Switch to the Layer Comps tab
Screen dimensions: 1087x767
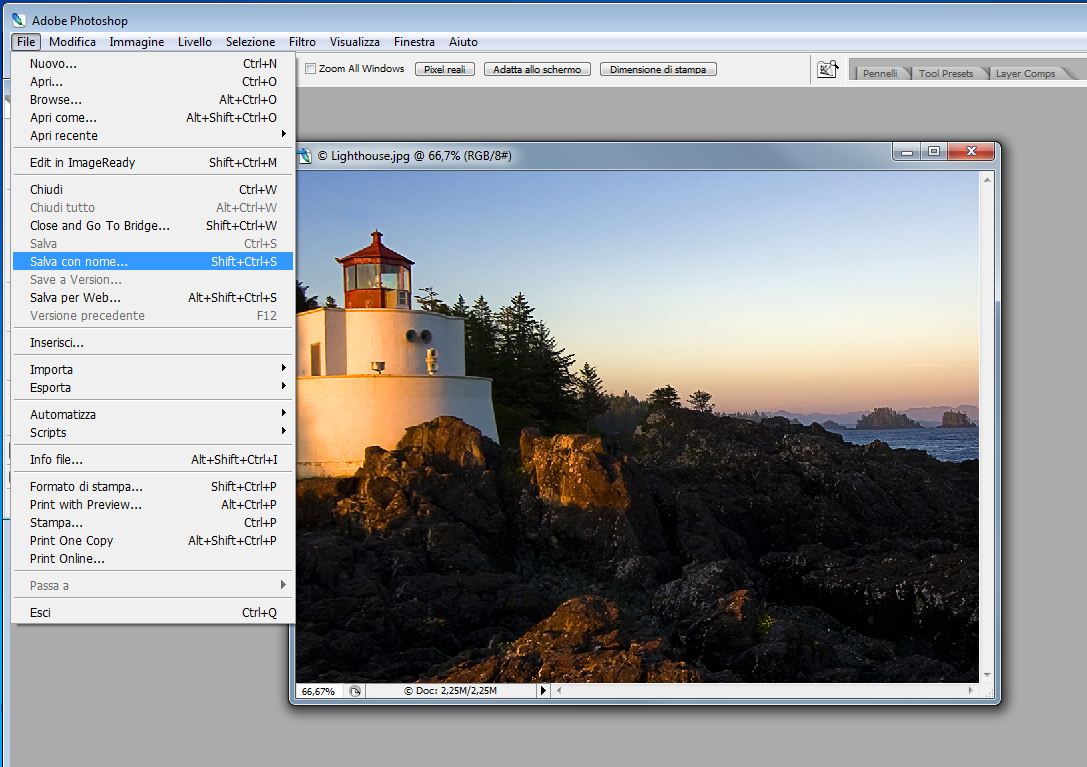(1025, 74)
